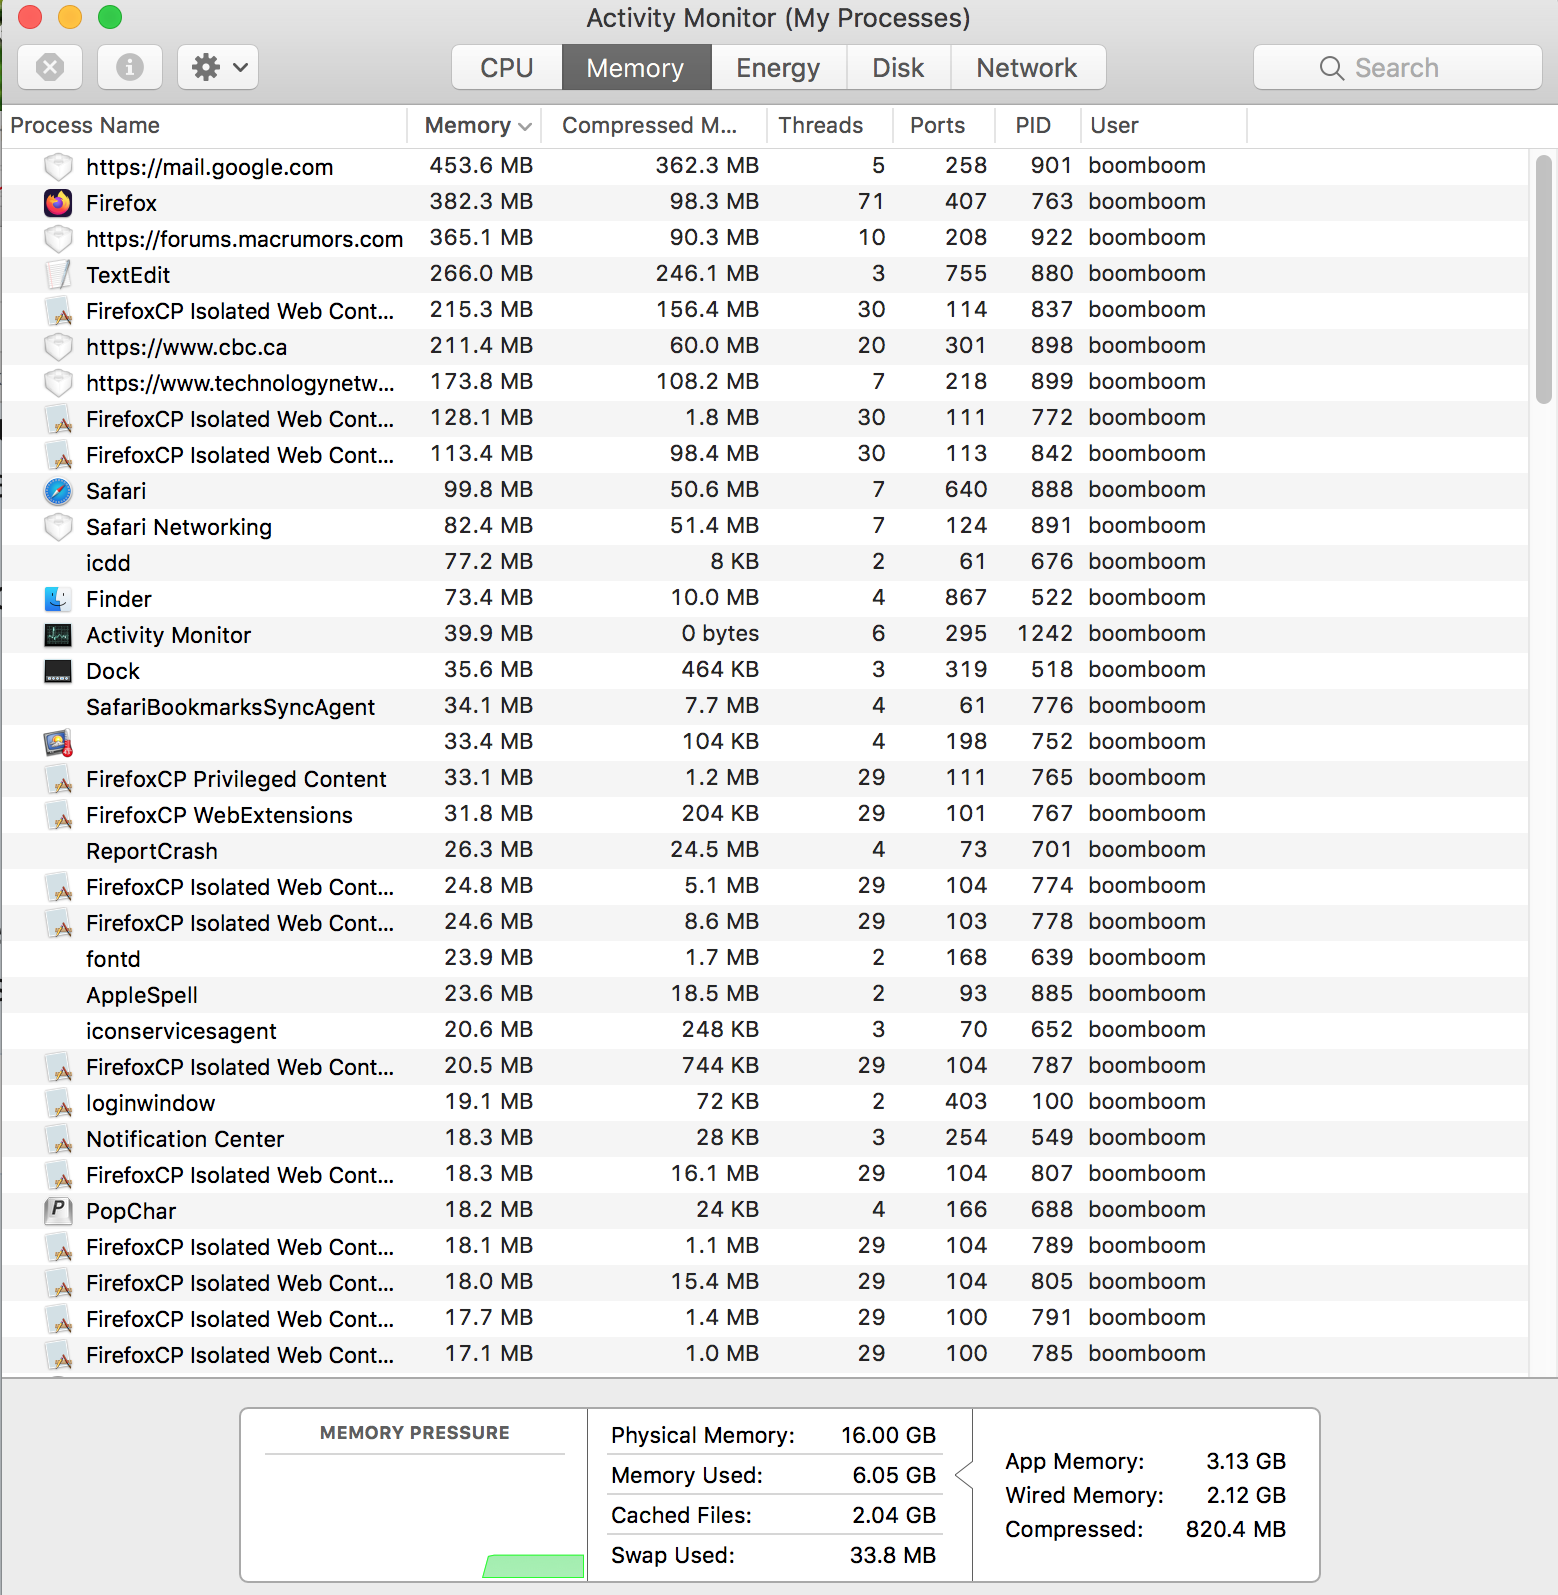Click the Dock process icon

point(59,671)
